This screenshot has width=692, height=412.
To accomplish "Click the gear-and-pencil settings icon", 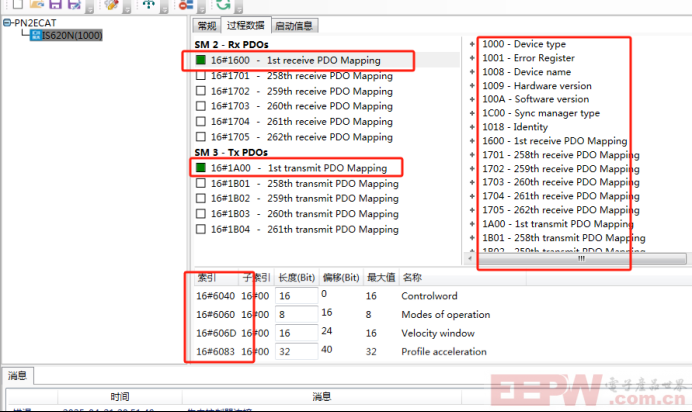I will click(x=112, y=4).
